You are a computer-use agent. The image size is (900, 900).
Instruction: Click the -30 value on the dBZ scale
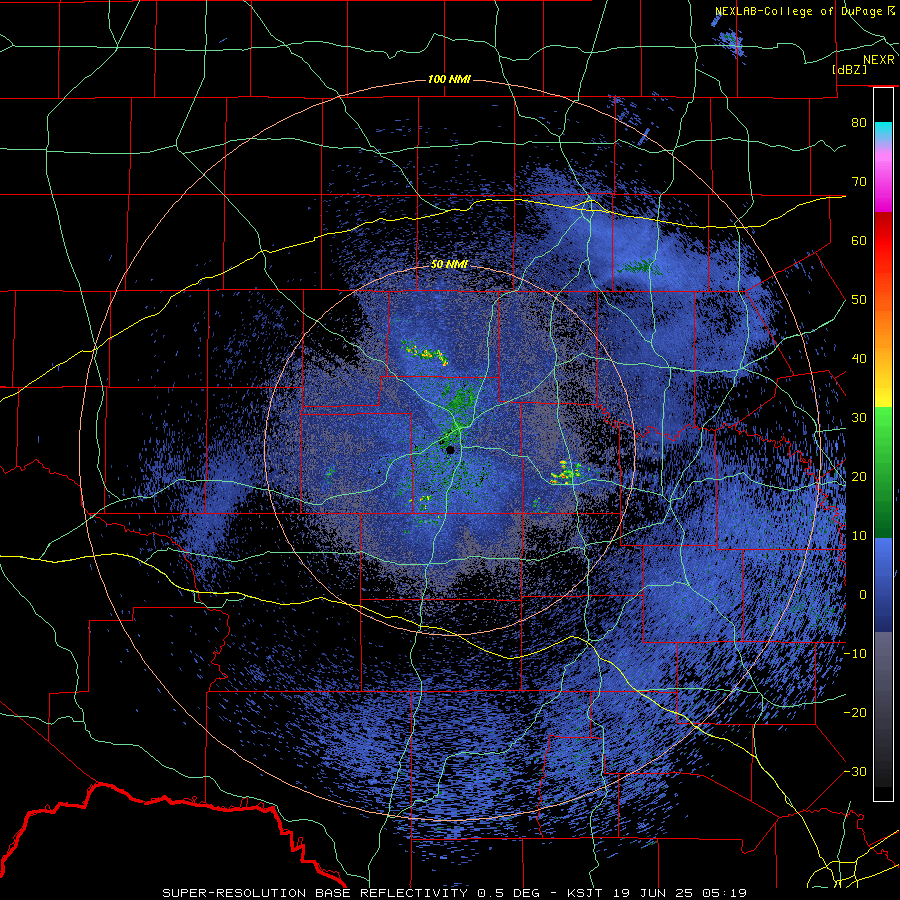pyautogui.click(x=855, y=772)
